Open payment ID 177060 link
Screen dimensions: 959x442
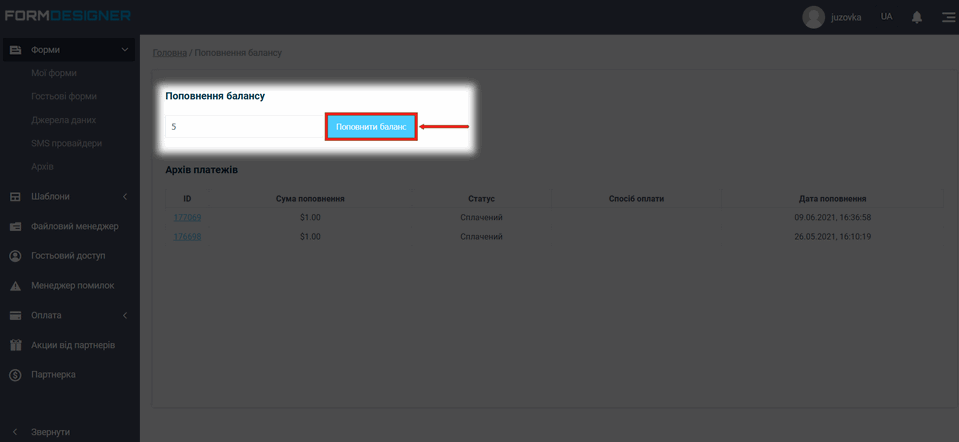pyautogui.click(x=187, y=217)
